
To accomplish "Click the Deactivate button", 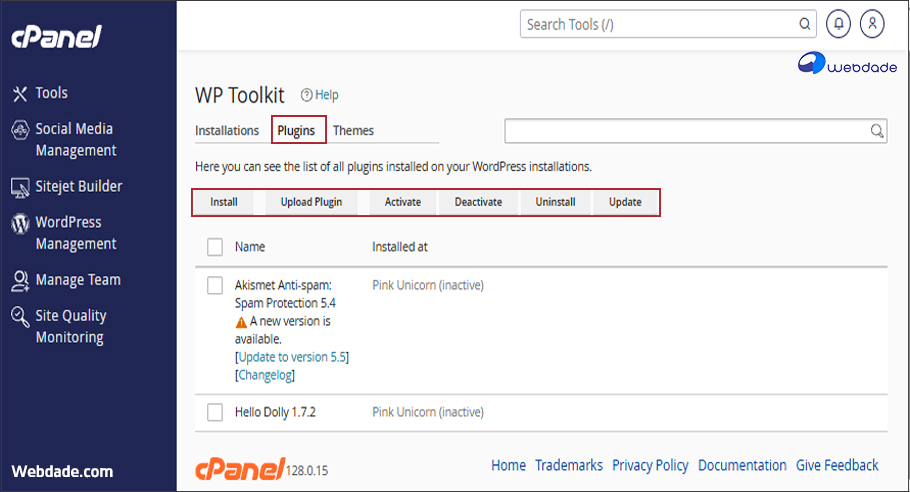I will point(478,202).
